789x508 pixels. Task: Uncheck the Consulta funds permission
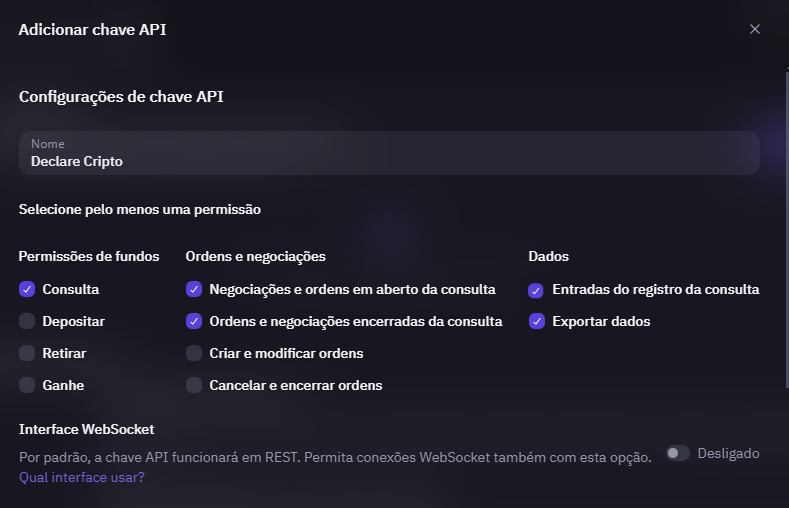27,289
